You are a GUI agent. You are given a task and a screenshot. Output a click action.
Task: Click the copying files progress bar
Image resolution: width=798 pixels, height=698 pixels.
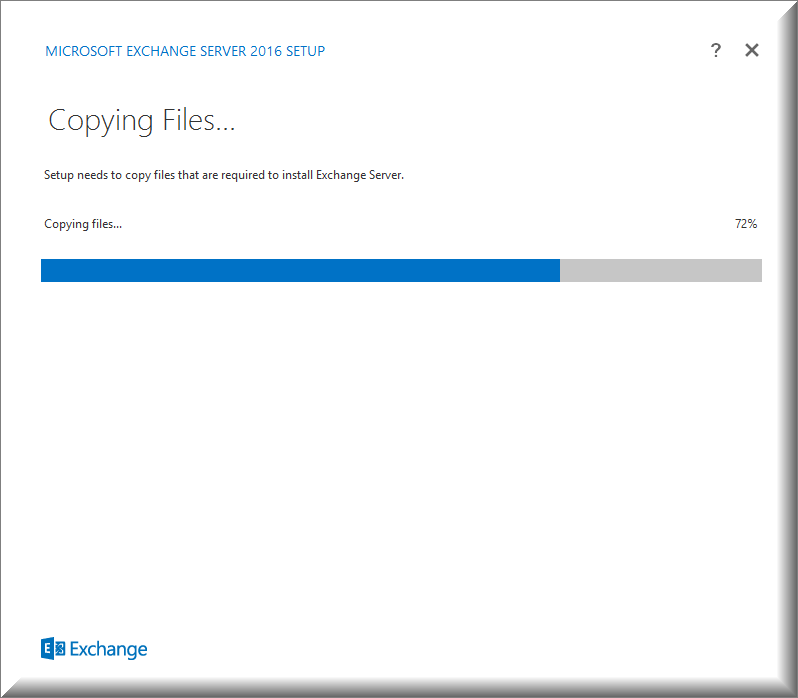[401, 270]
